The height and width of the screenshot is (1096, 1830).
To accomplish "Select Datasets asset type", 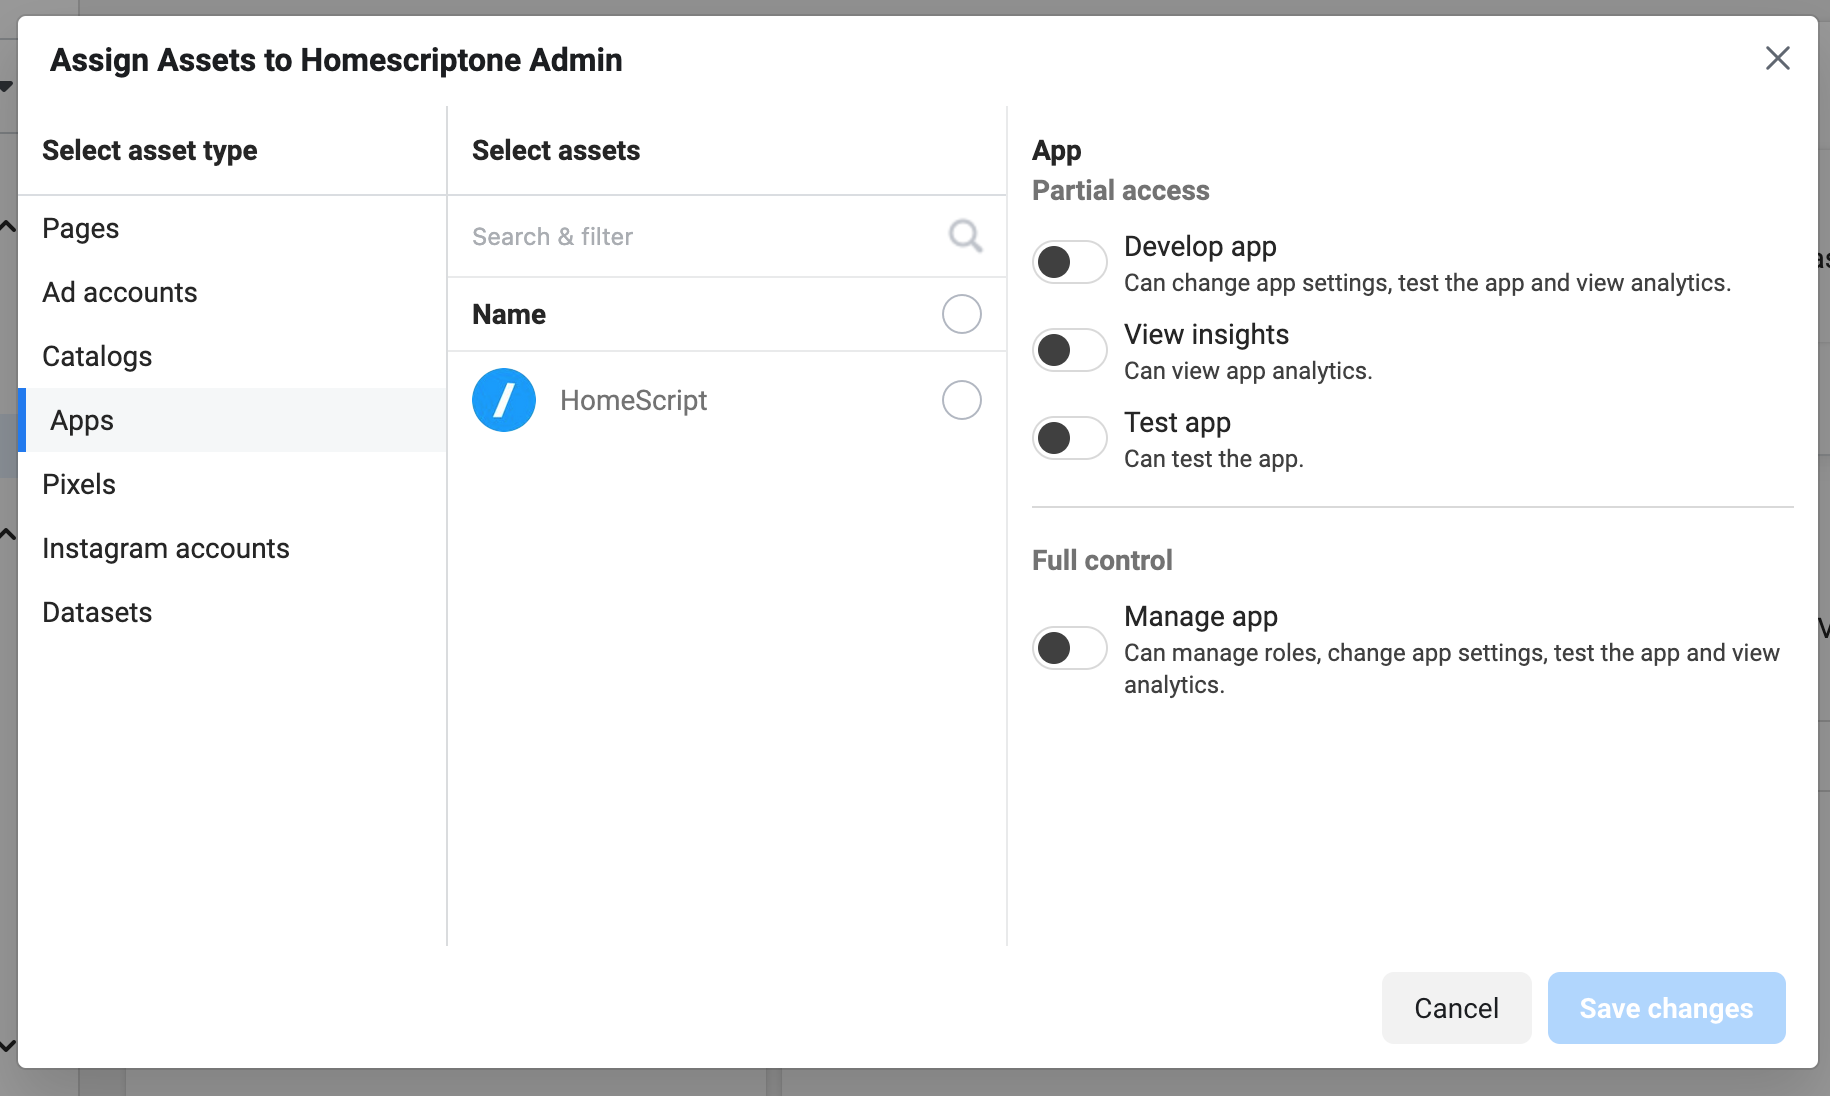I will pyautogui.click(x=232, y=612).
